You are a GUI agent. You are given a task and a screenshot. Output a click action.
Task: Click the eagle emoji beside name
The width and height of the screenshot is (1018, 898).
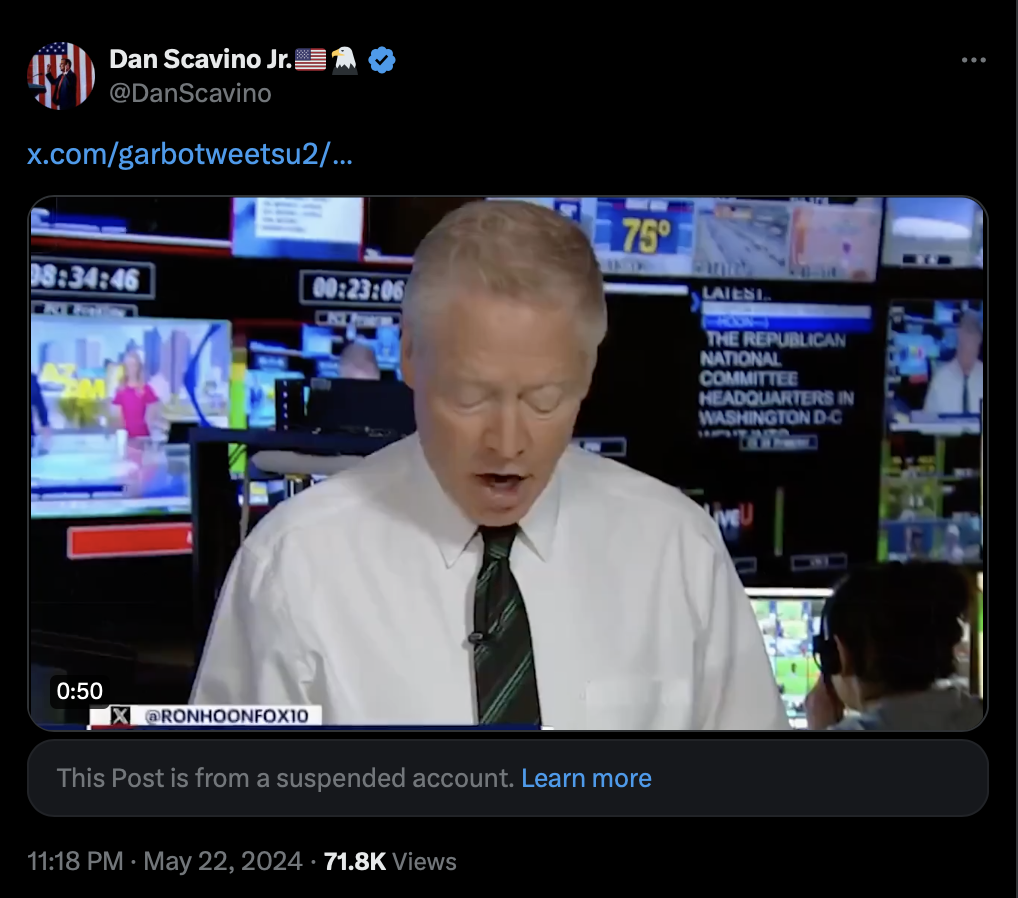(344, 60)
